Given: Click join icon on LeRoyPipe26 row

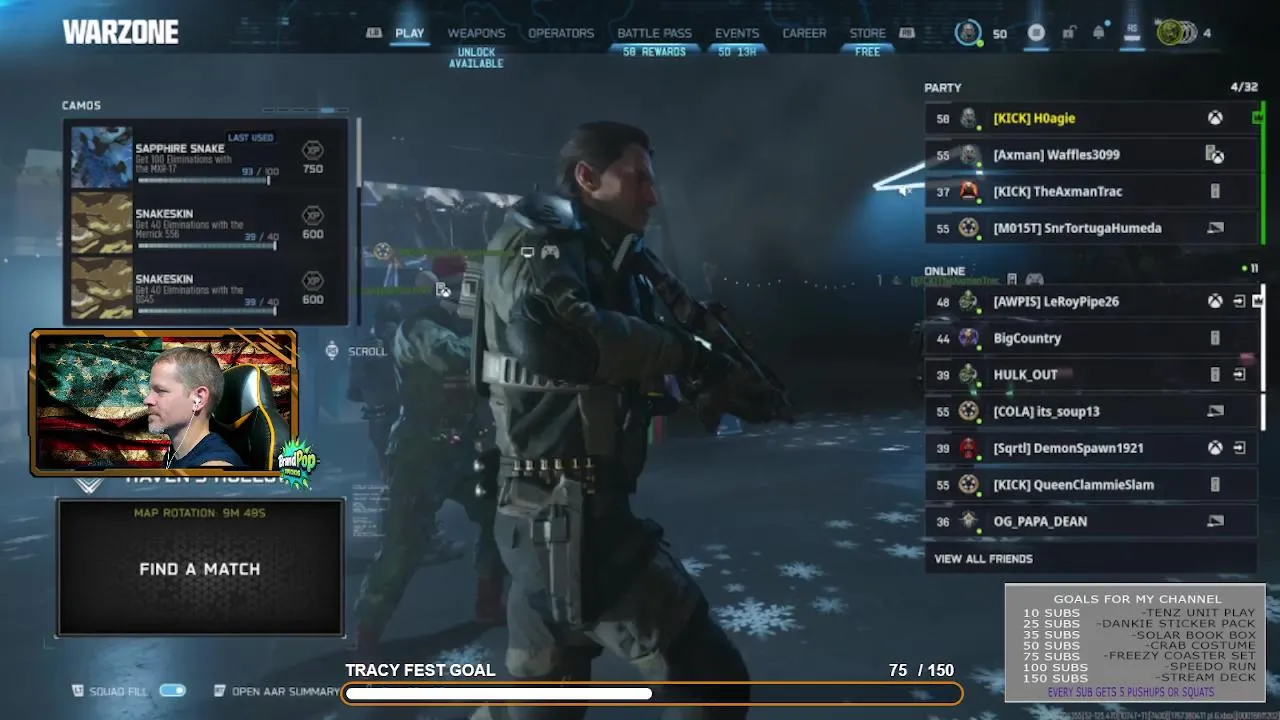Looking at the screenshot, I should pyautogui.click(x=1239, y=301).
